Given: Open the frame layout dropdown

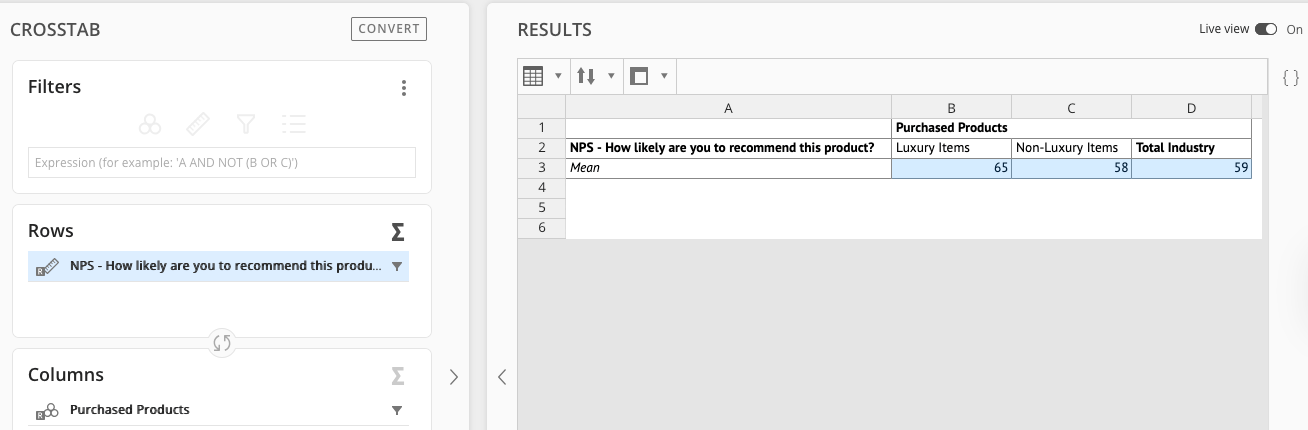Looking at the screenshot, I should (648, 76).
